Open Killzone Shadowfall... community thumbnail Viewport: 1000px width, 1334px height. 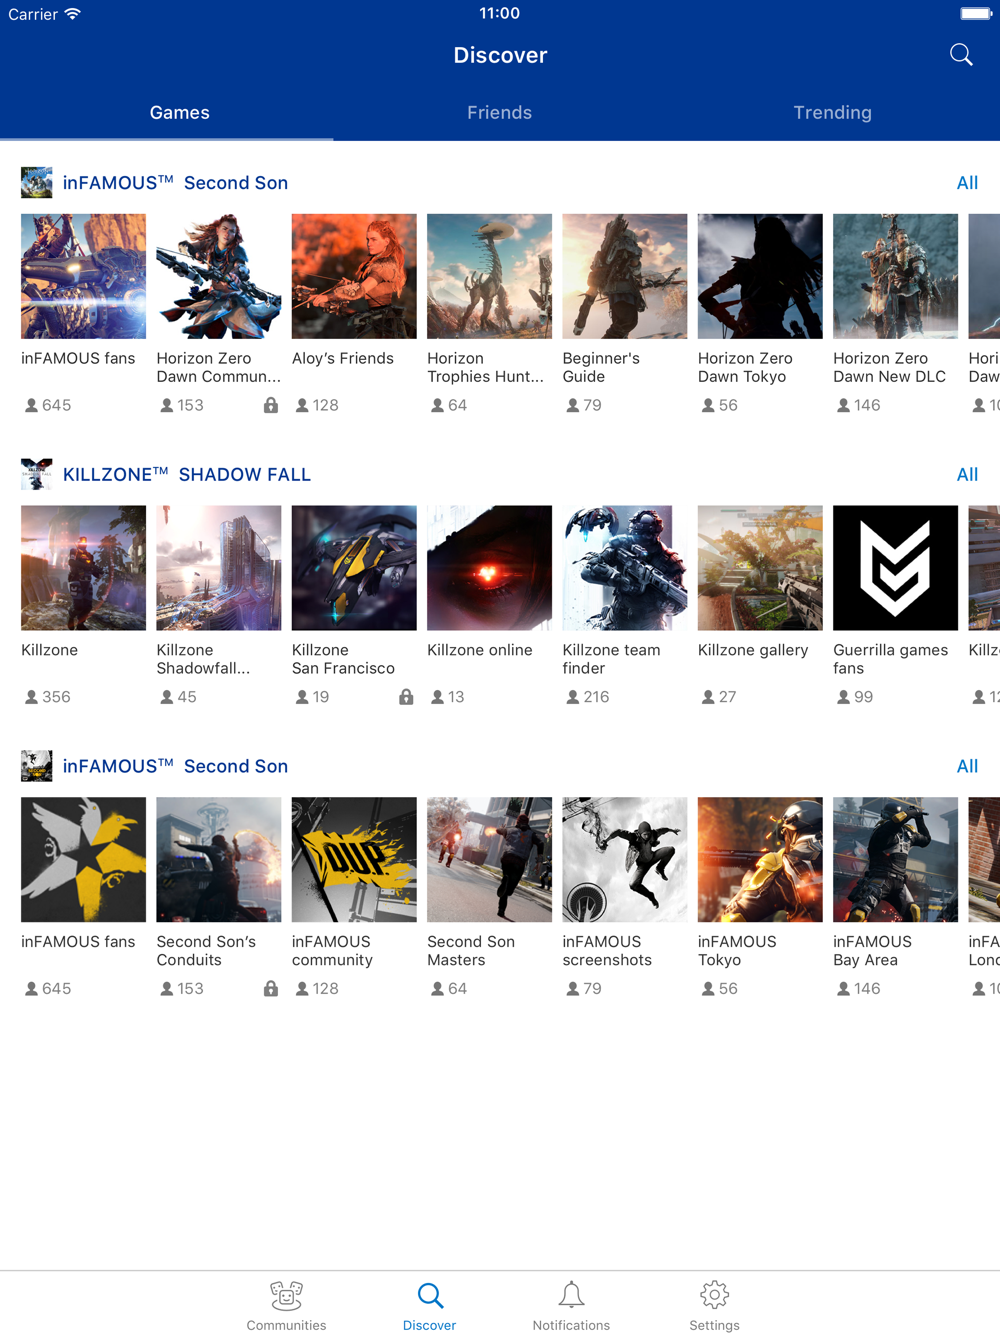(219, 568)
